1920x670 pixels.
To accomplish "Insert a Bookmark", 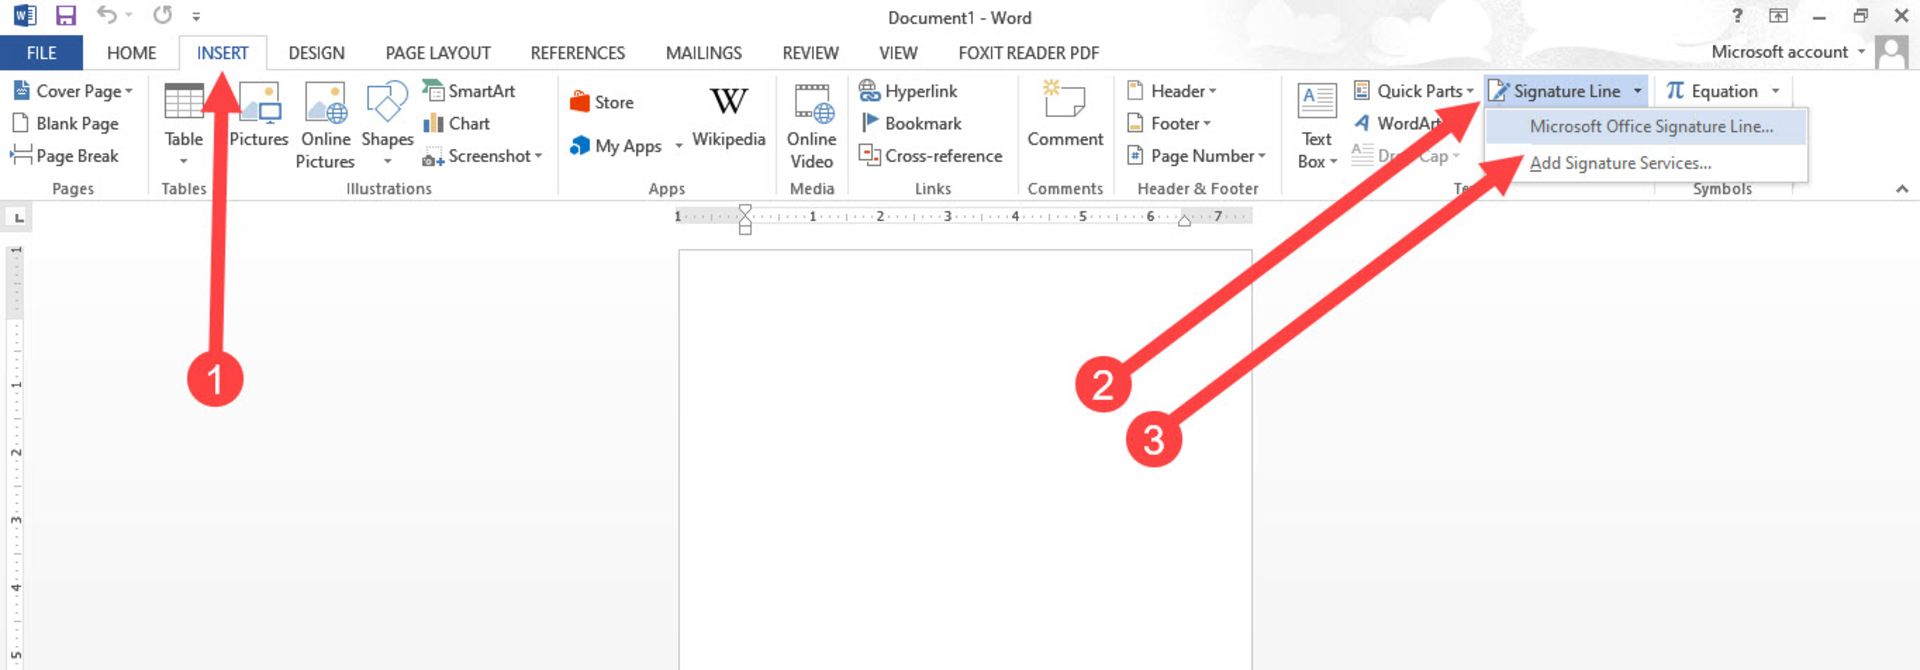I will (x=910, y=124).
